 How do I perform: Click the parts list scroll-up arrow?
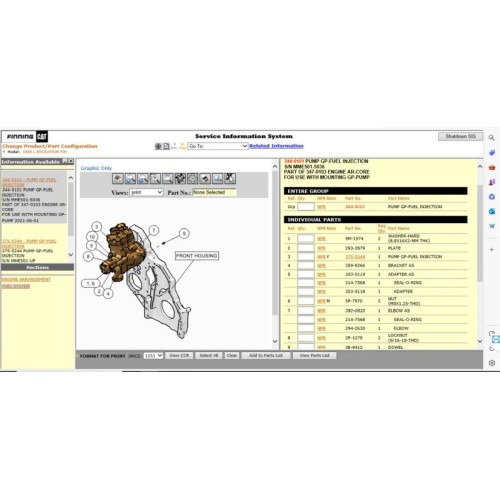pyautogui.click(x=480, y=166)
